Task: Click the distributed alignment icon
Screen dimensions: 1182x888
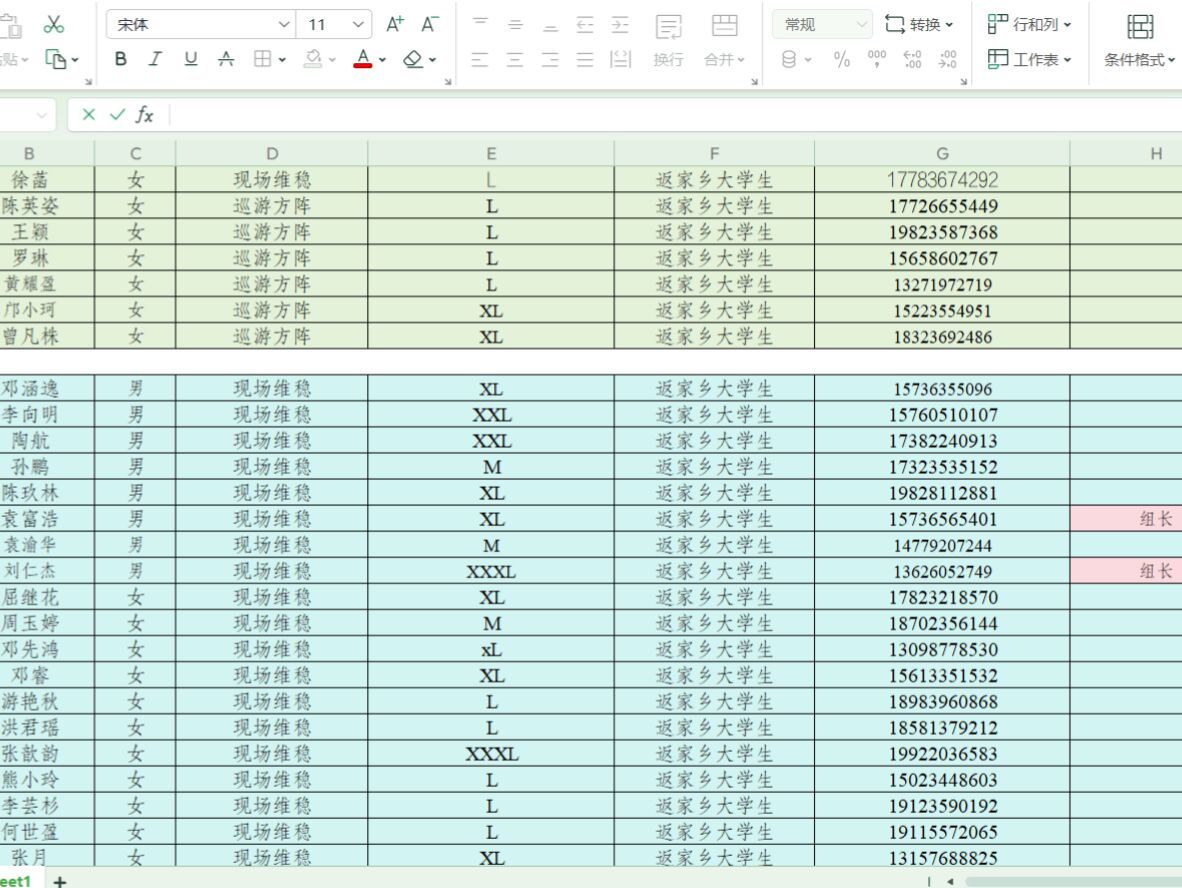Action: (620, 59)
